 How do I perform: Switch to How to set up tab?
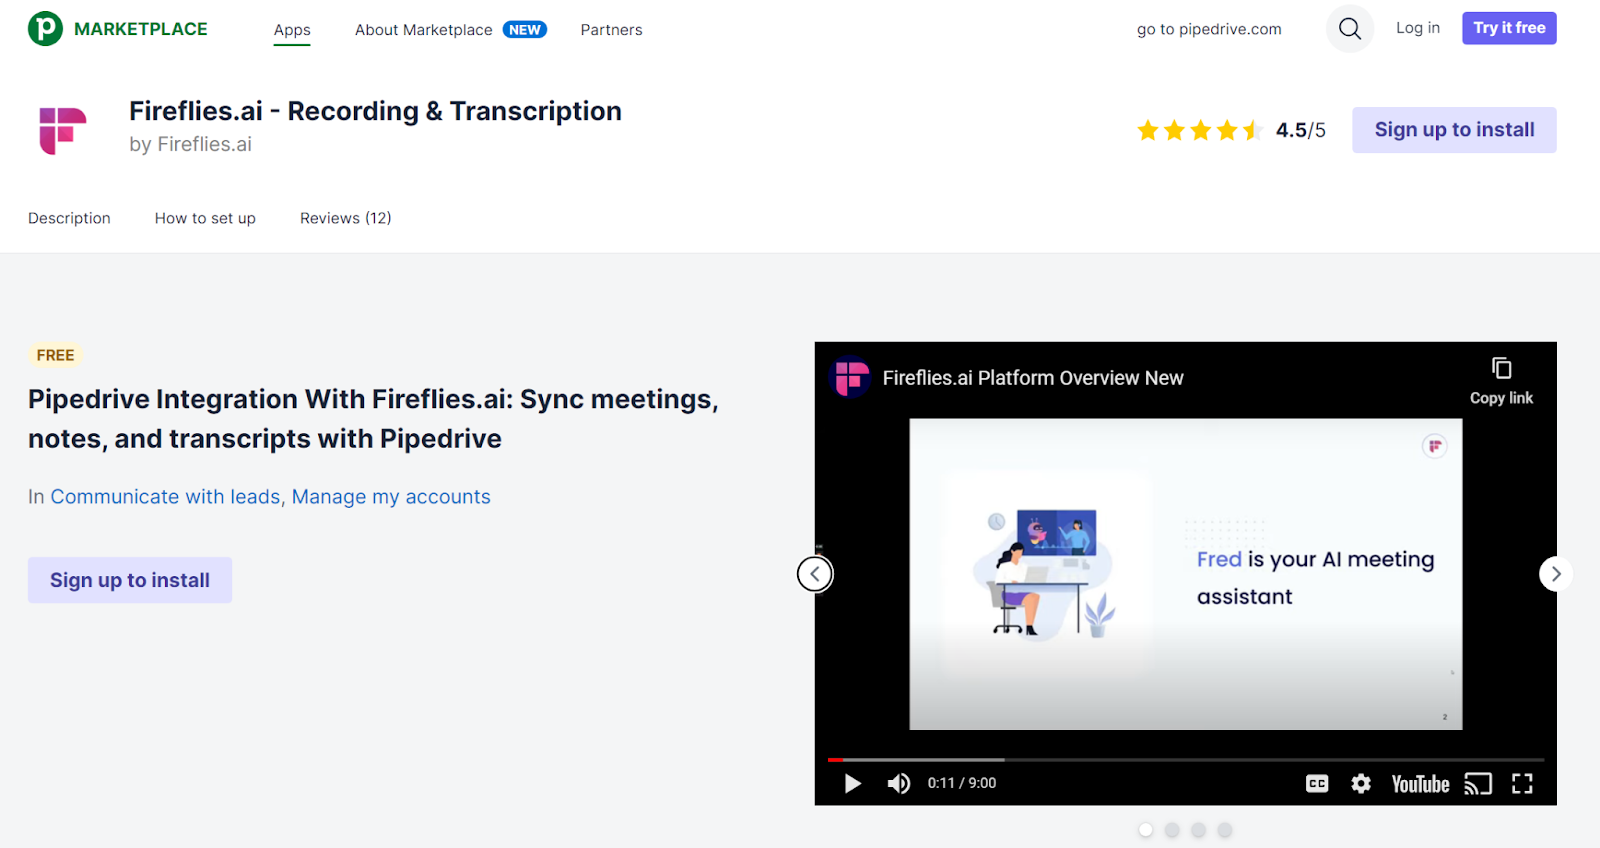205,218
